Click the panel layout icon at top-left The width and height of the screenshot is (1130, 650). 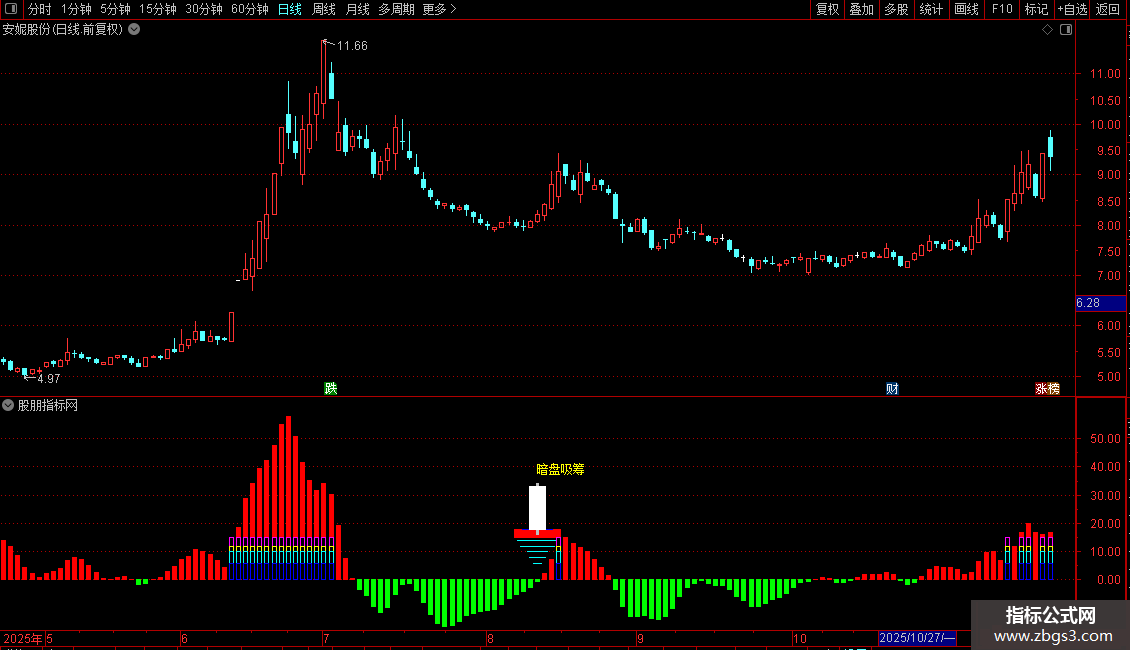click(11, 9)
